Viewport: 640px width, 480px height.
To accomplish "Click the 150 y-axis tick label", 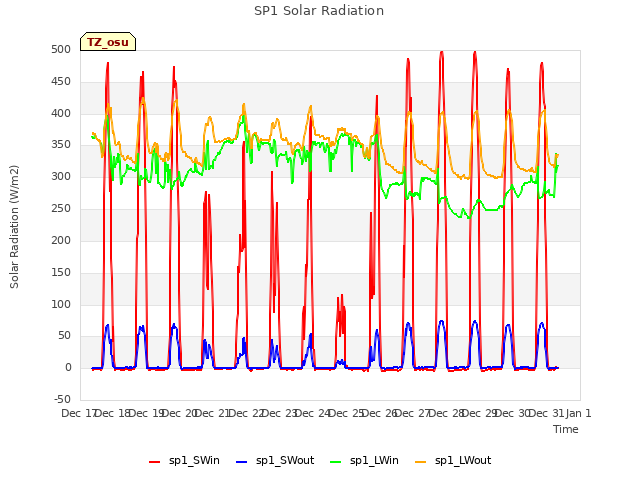I will tap(61, 272).
